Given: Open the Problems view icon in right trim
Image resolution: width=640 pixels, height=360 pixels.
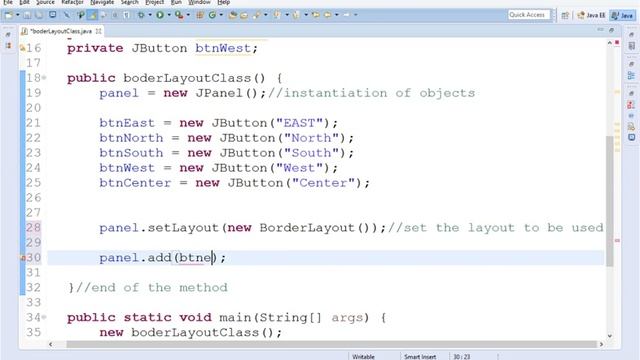Looking at the screenshot, I should click(x=631, y=105).
